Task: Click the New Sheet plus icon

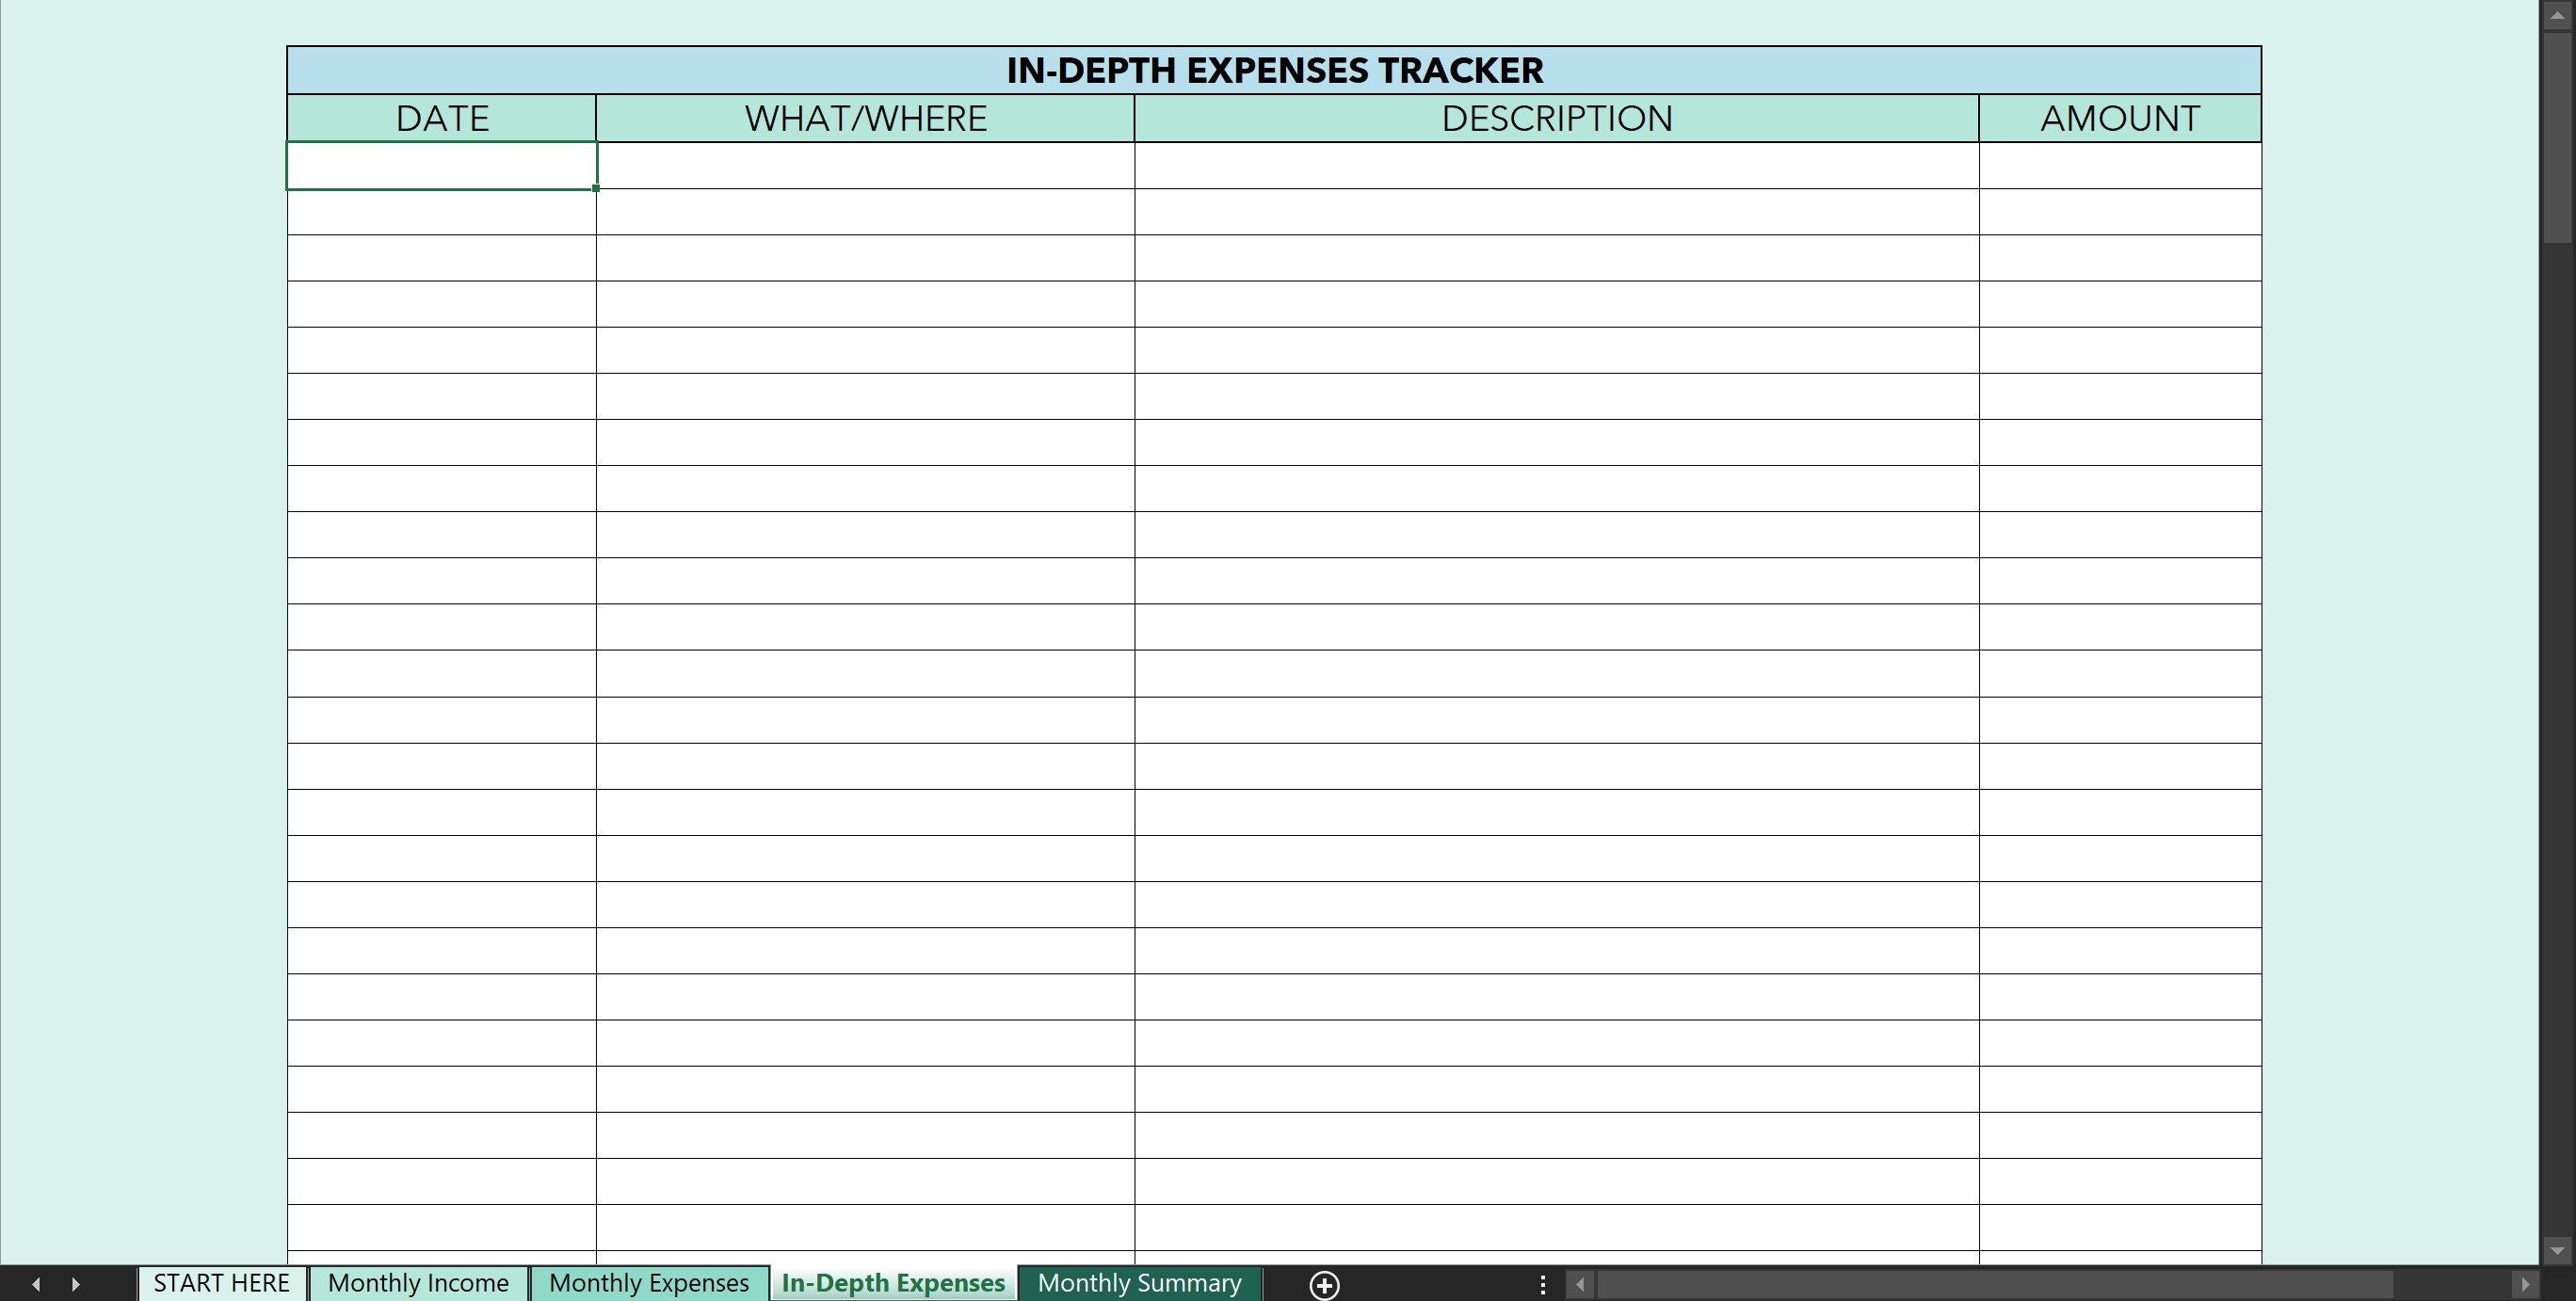Action: pos(1323,1283)
